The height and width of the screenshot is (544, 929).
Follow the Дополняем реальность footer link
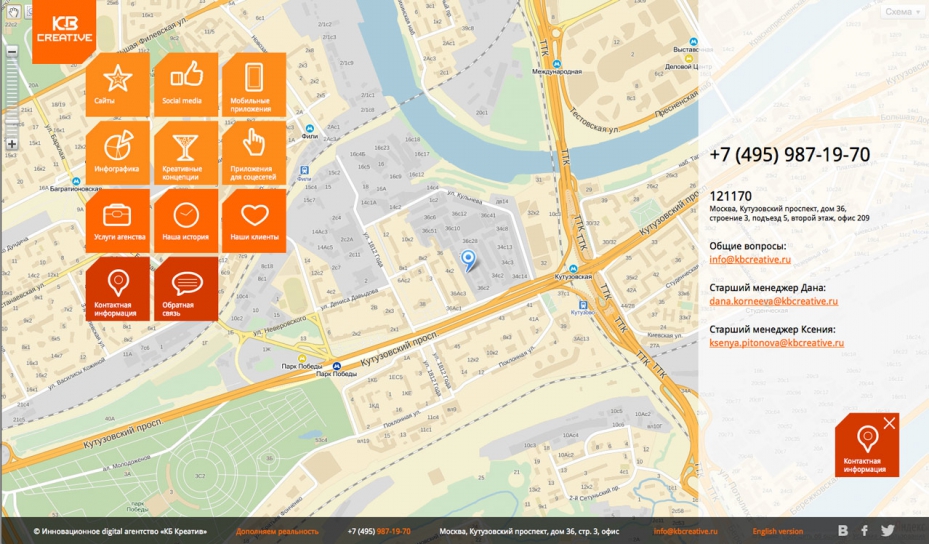(x=277, y=532)
